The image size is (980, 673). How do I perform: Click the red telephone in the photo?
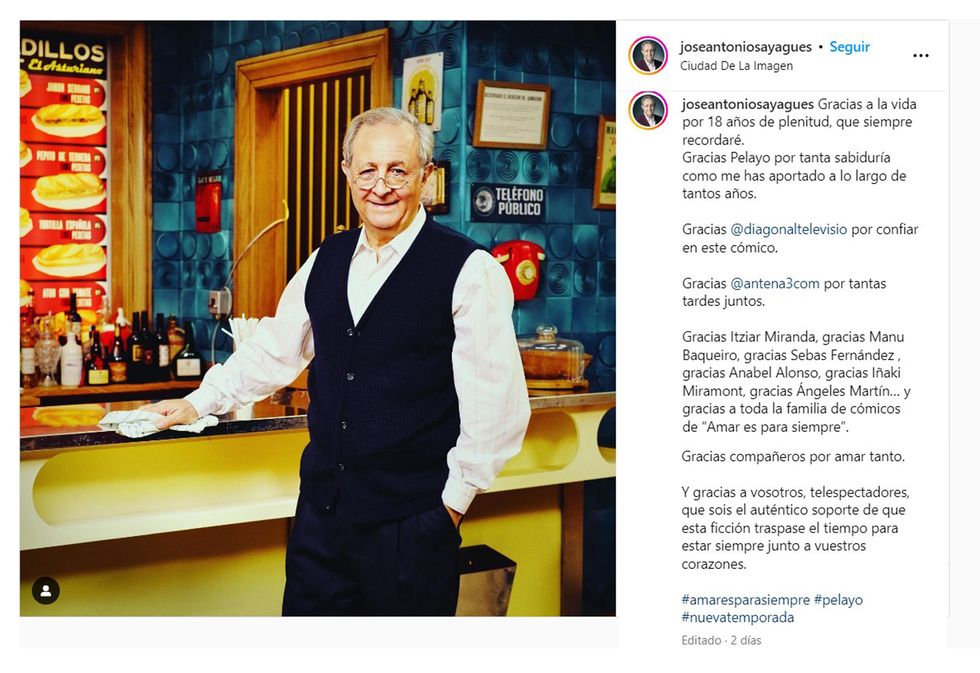[519, 268]
